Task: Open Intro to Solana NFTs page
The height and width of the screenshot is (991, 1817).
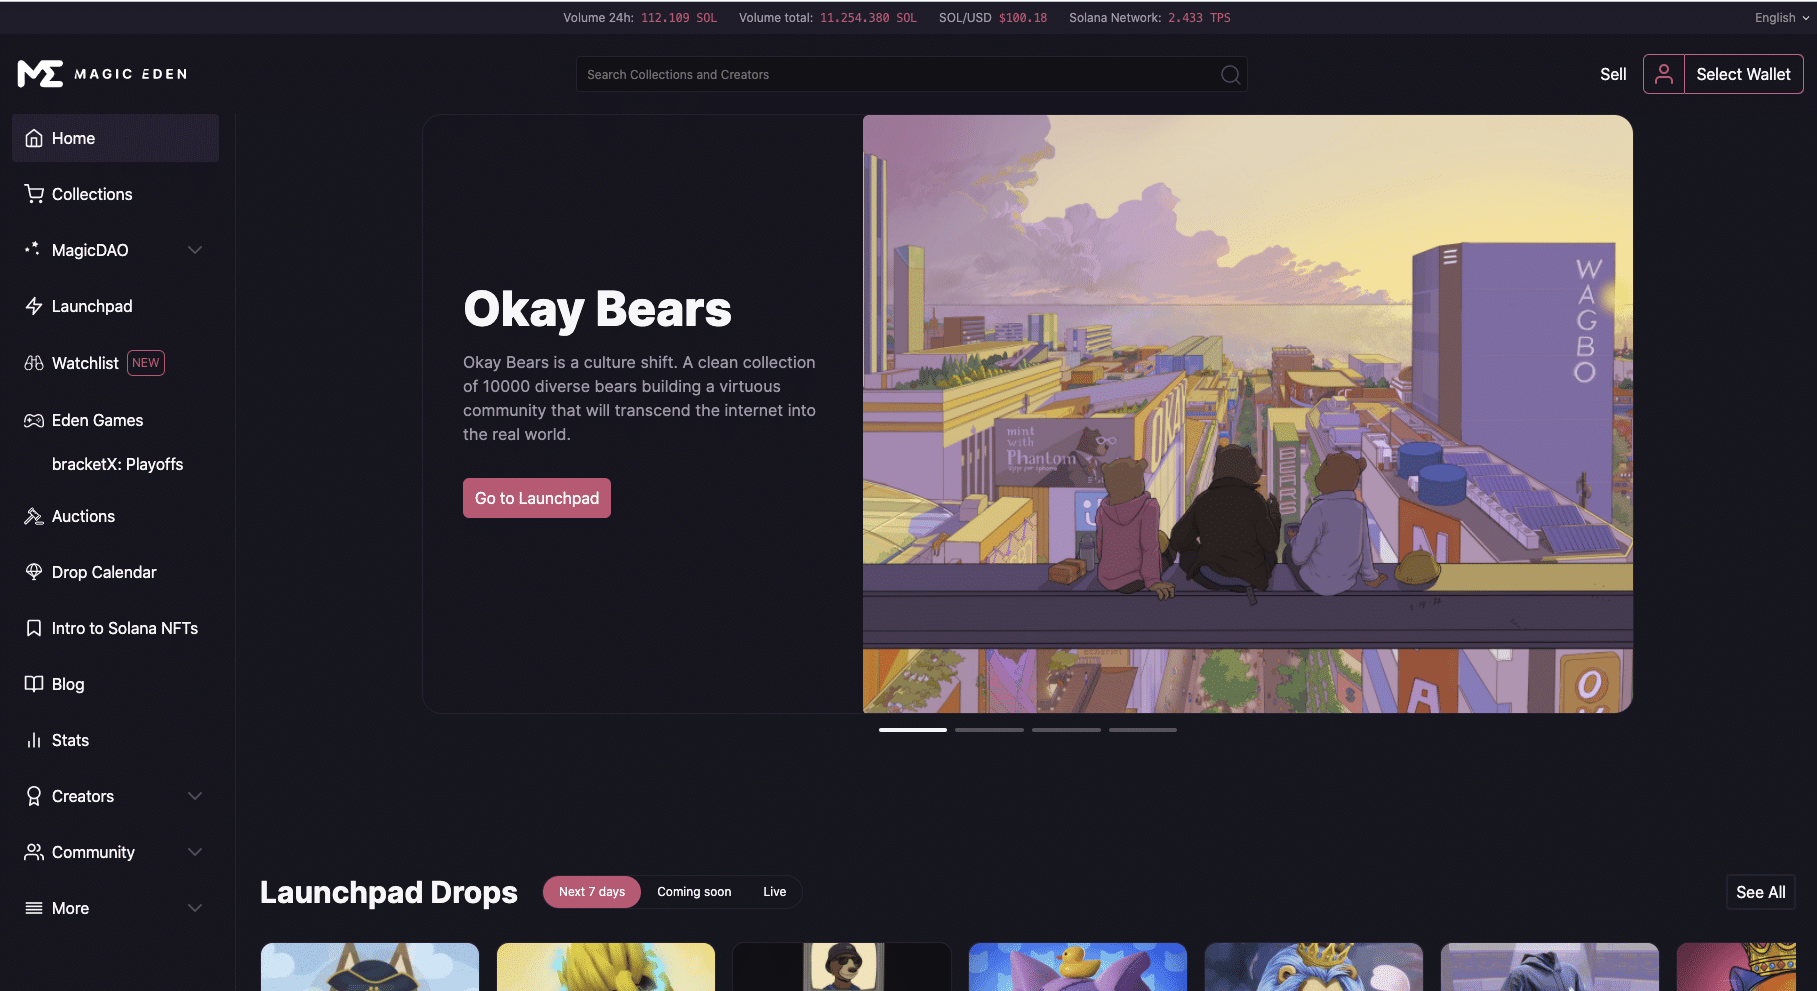Action: tap(124, 628)
